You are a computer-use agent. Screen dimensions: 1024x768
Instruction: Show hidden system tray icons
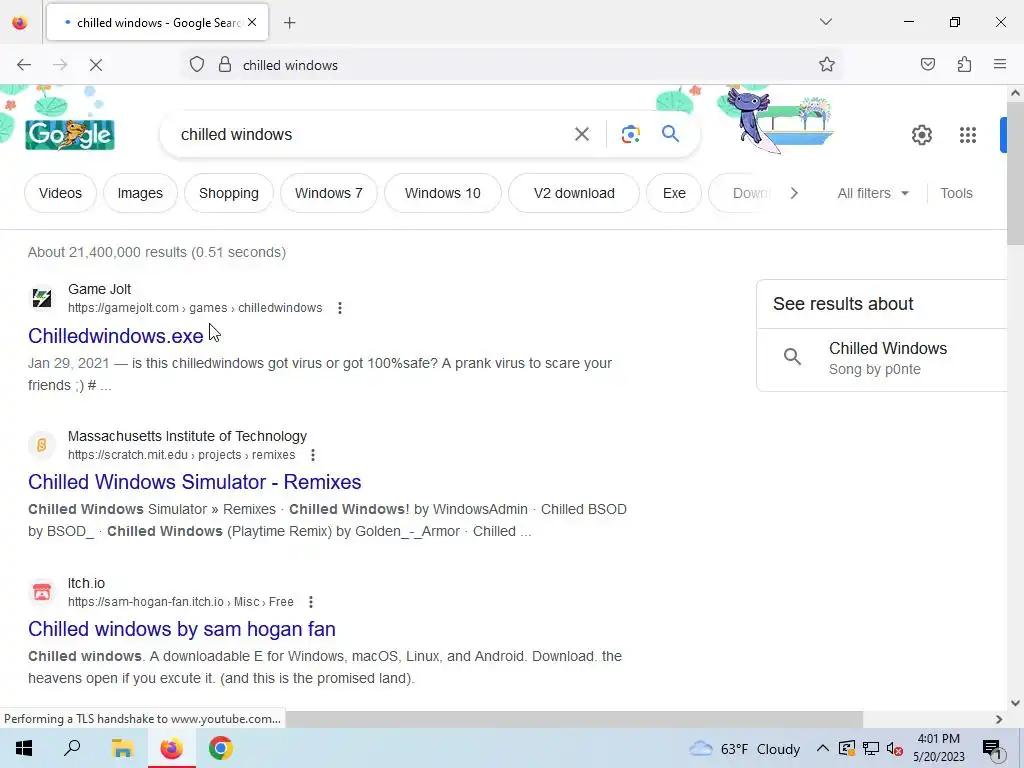point(822,748)
